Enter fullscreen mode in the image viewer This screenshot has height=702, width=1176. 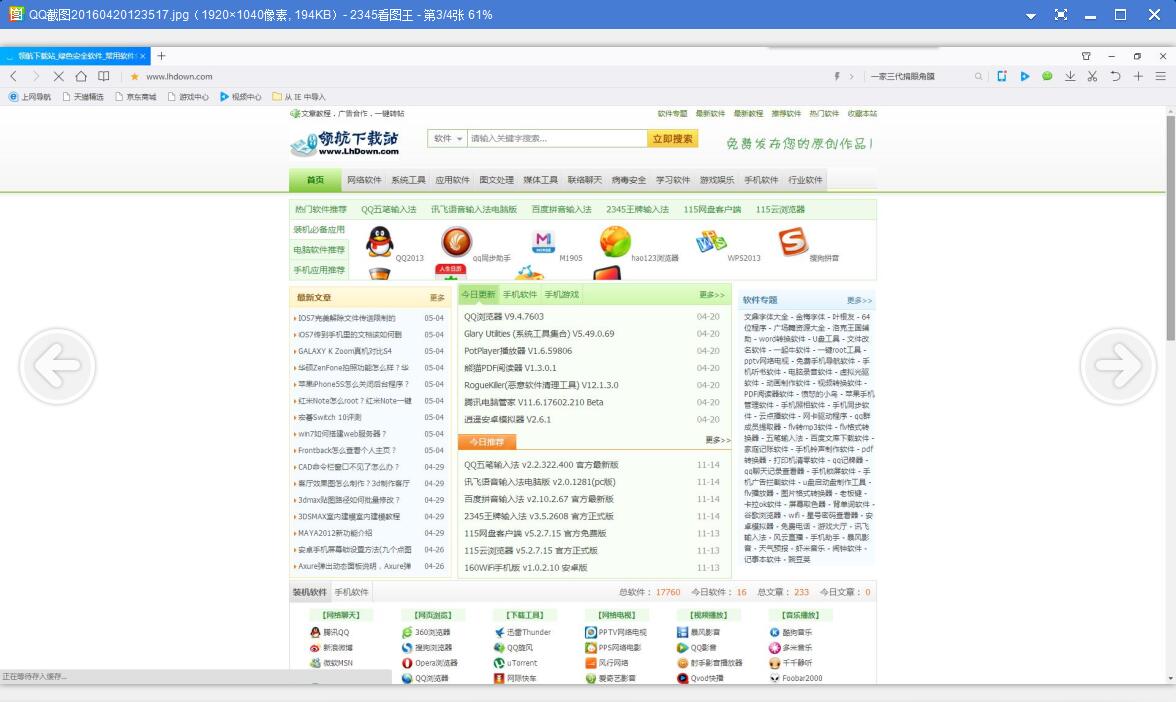pos(1060,15)
